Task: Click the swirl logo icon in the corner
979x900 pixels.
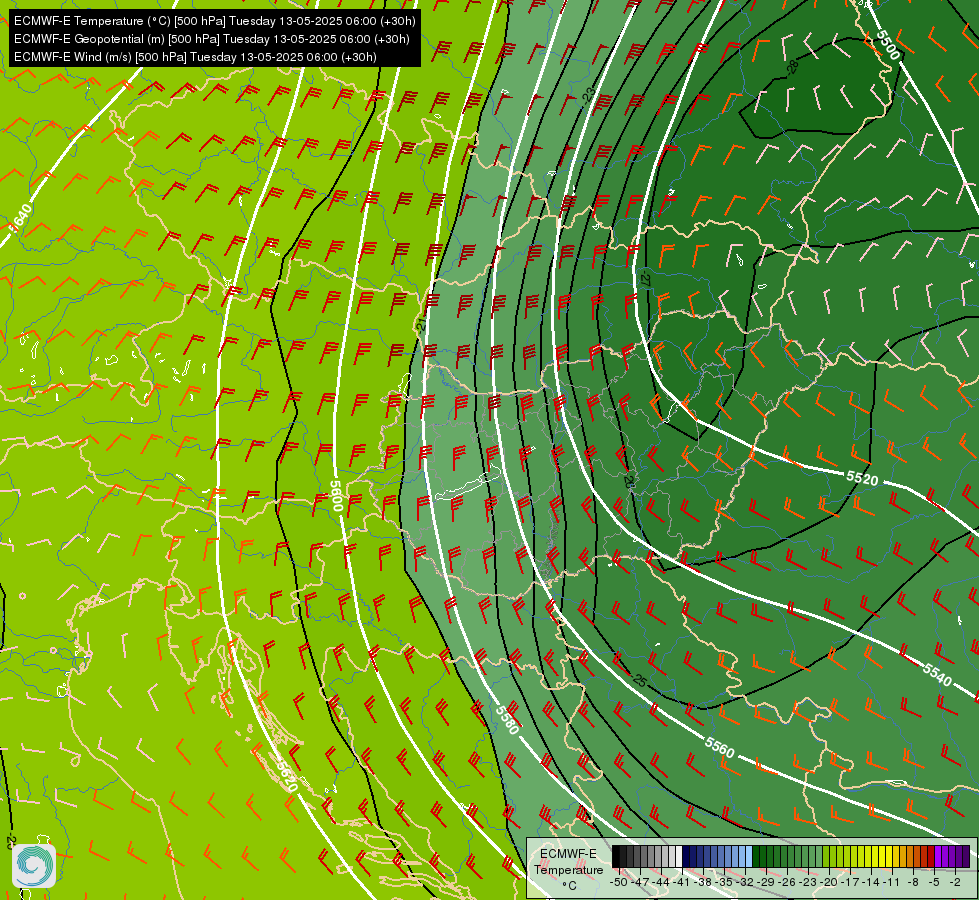Action: 34,865
